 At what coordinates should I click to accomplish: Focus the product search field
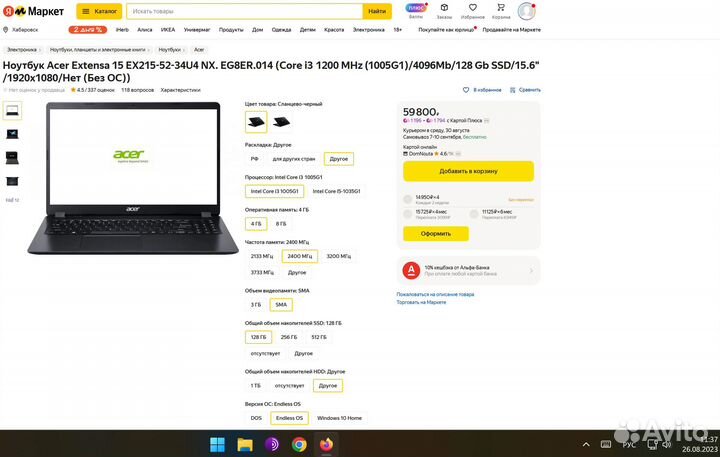[245, 11]
